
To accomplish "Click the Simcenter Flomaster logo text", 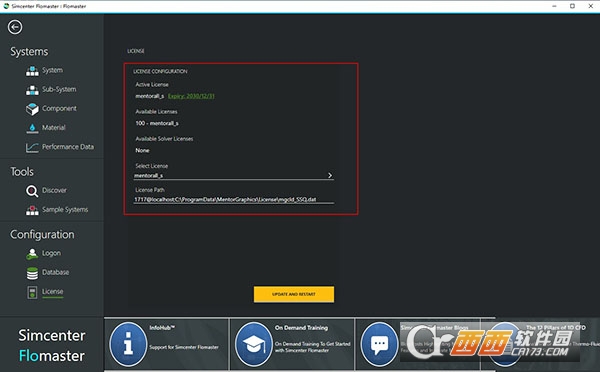I will [52, 346].
